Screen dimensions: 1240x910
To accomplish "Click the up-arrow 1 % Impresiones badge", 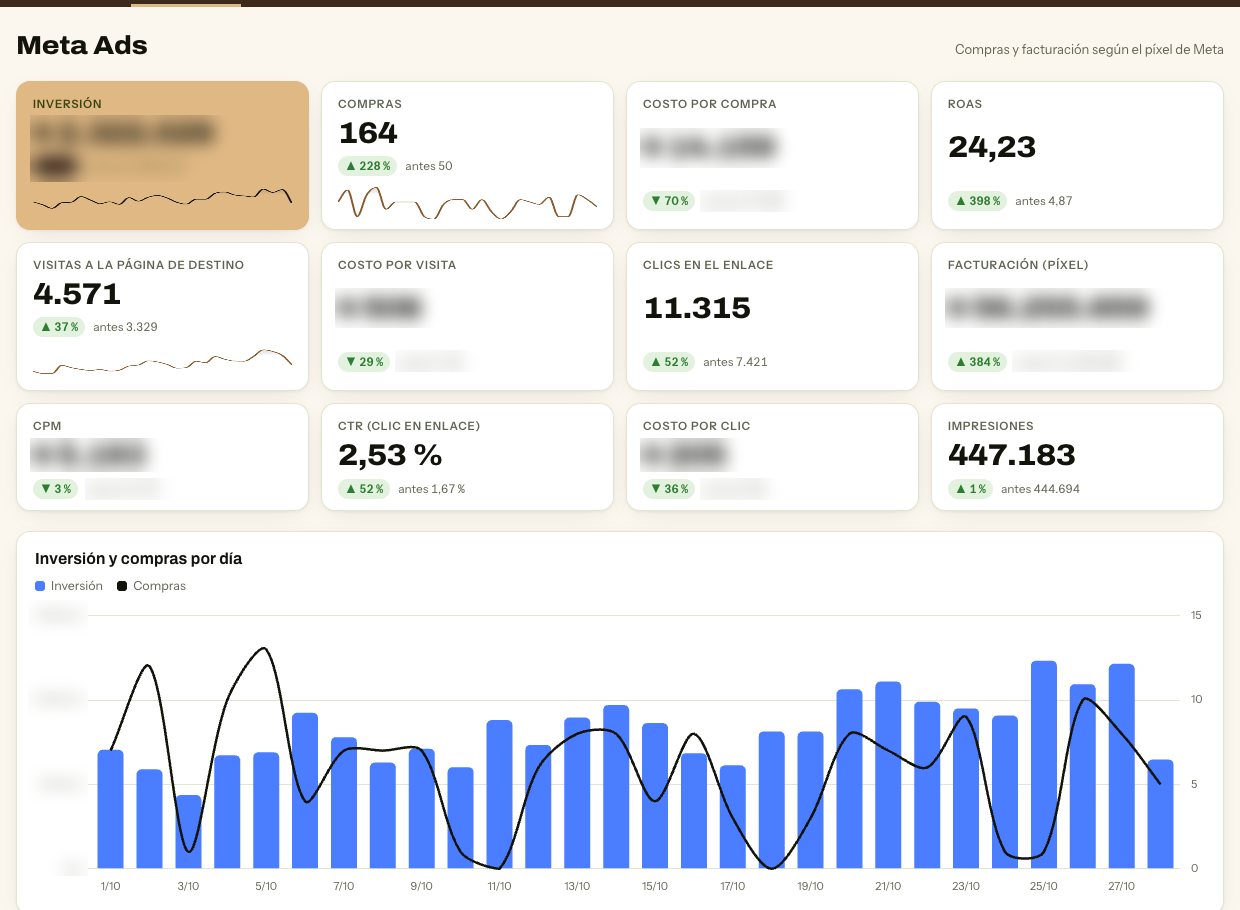I will tap(970, 489).
